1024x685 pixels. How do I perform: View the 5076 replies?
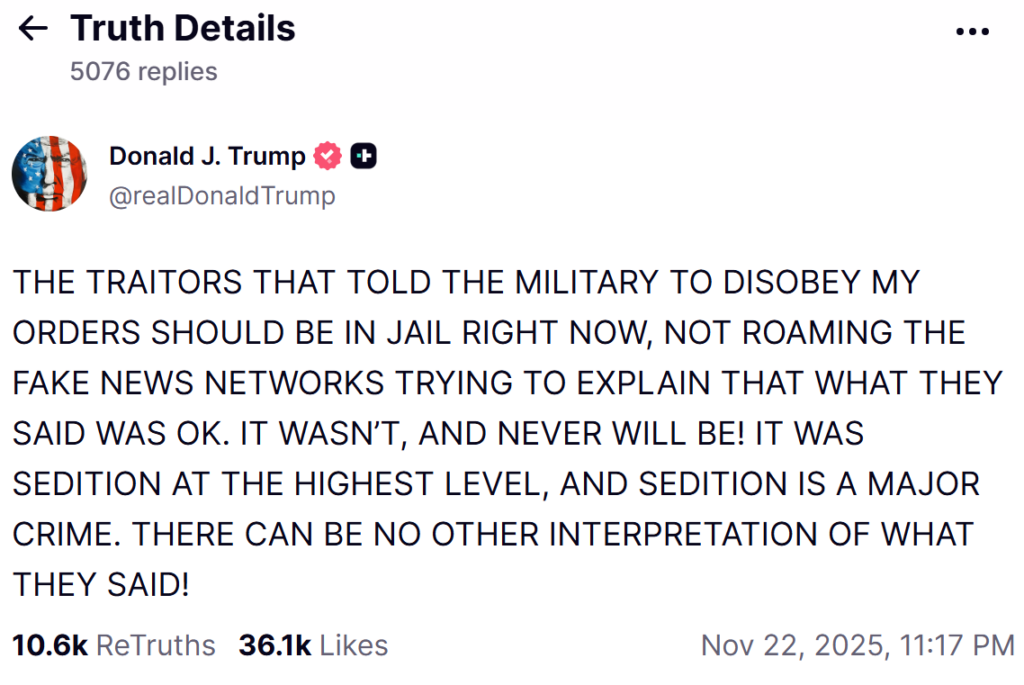[143, 71]
